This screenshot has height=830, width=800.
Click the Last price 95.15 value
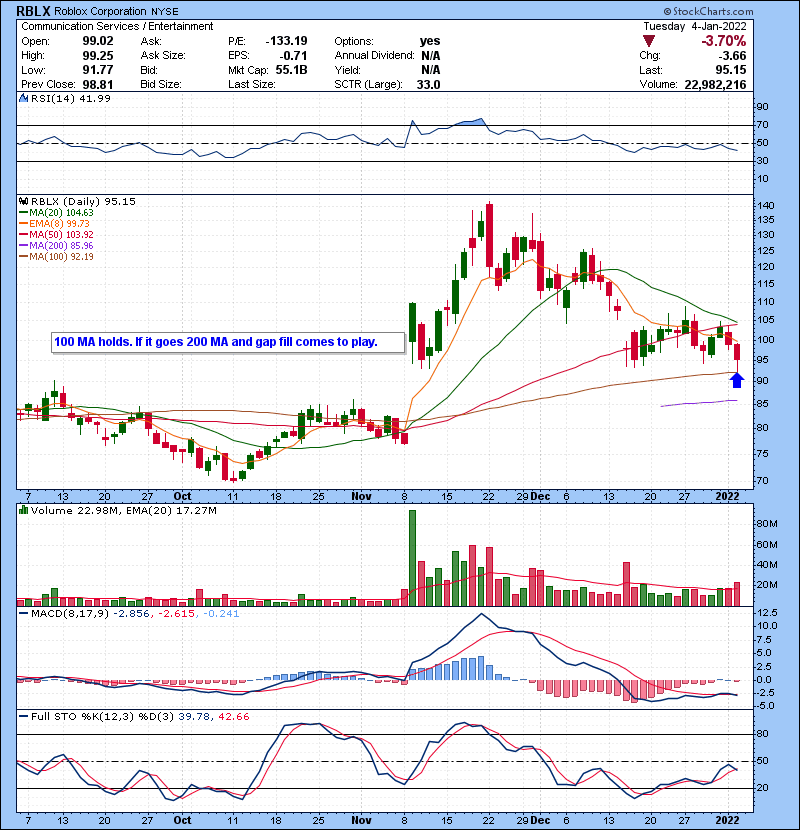coord(731,70)
